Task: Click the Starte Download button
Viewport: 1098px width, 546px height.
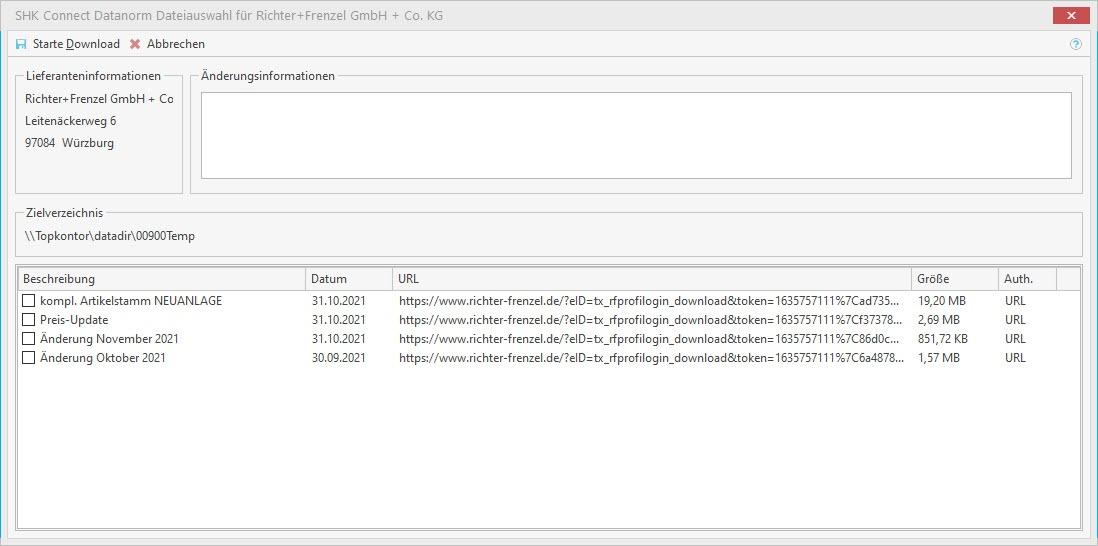Action: (x=67, y=44)
